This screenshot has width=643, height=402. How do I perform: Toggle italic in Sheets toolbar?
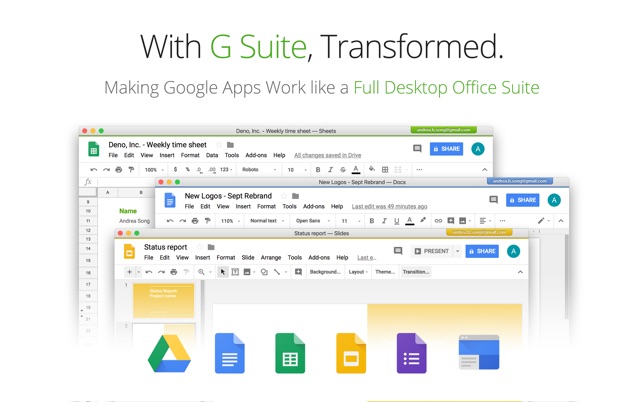(330, 169)
